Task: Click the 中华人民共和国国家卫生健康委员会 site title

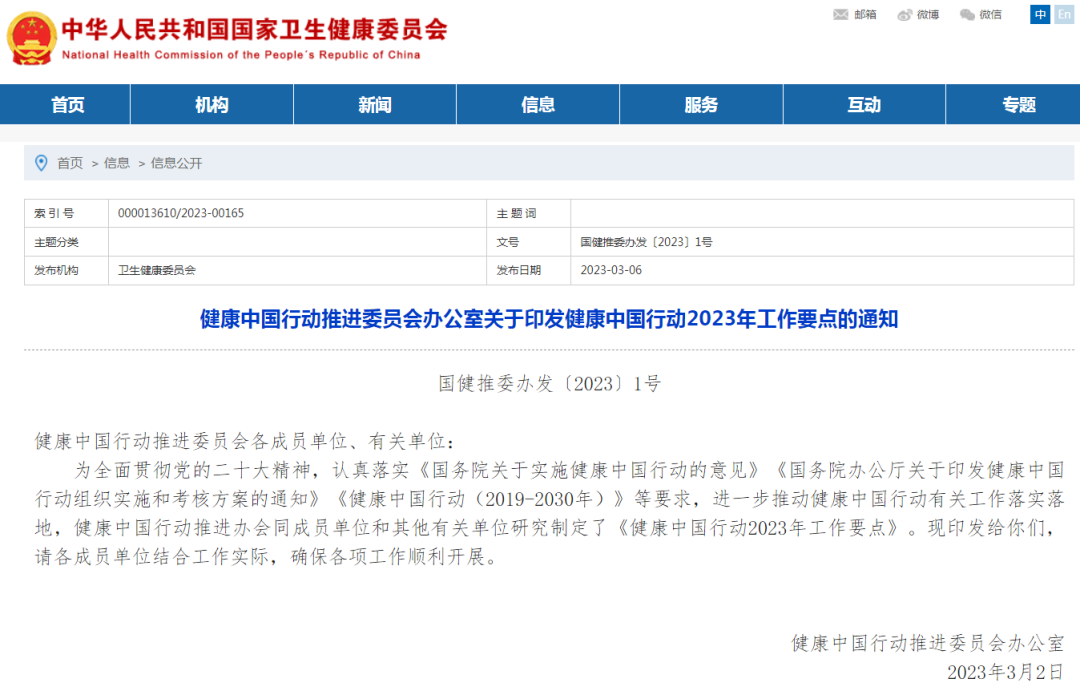Action: click(255, 30)
